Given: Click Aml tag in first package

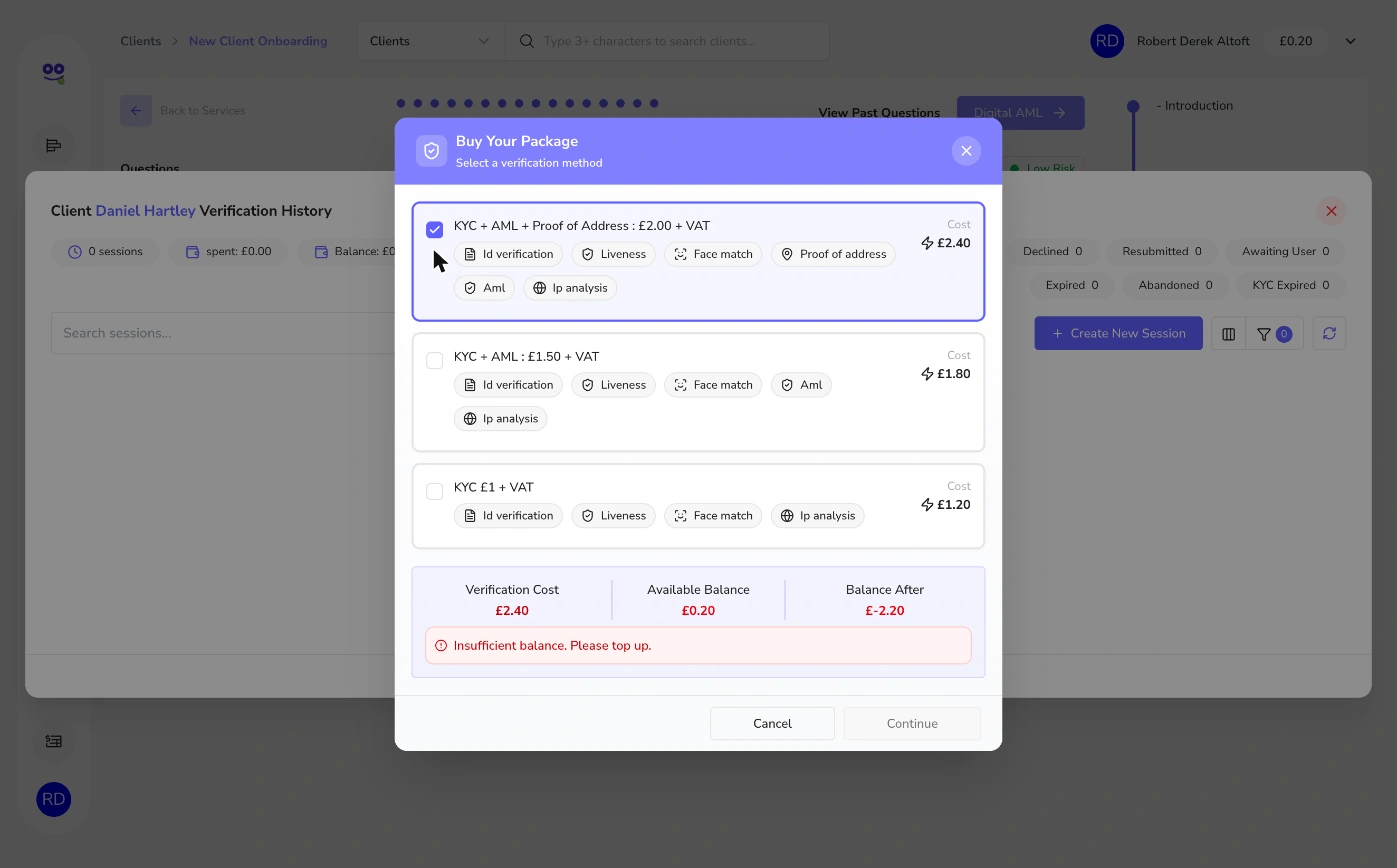Looking at the screenshot, I should [x=484, y=288].
